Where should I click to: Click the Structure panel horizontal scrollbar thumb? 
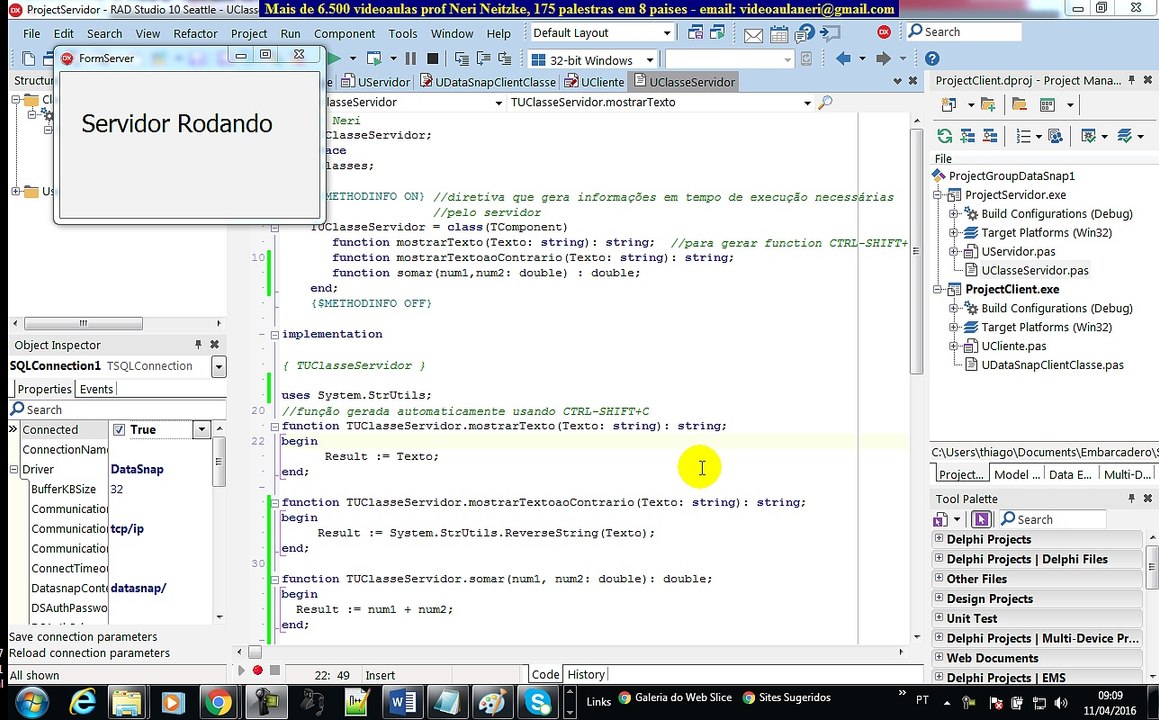point(83,323)
